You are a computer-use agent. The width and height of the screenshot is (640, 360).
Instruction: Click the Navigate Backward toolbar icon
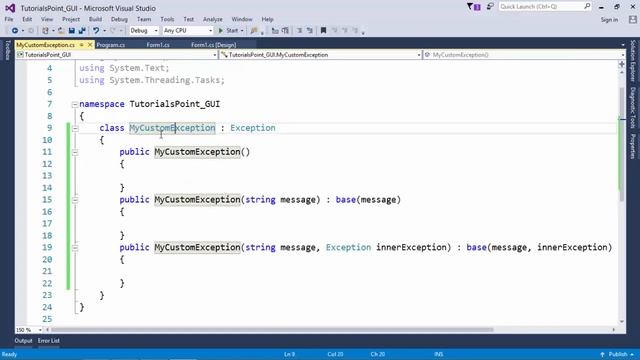pos(15,31)
